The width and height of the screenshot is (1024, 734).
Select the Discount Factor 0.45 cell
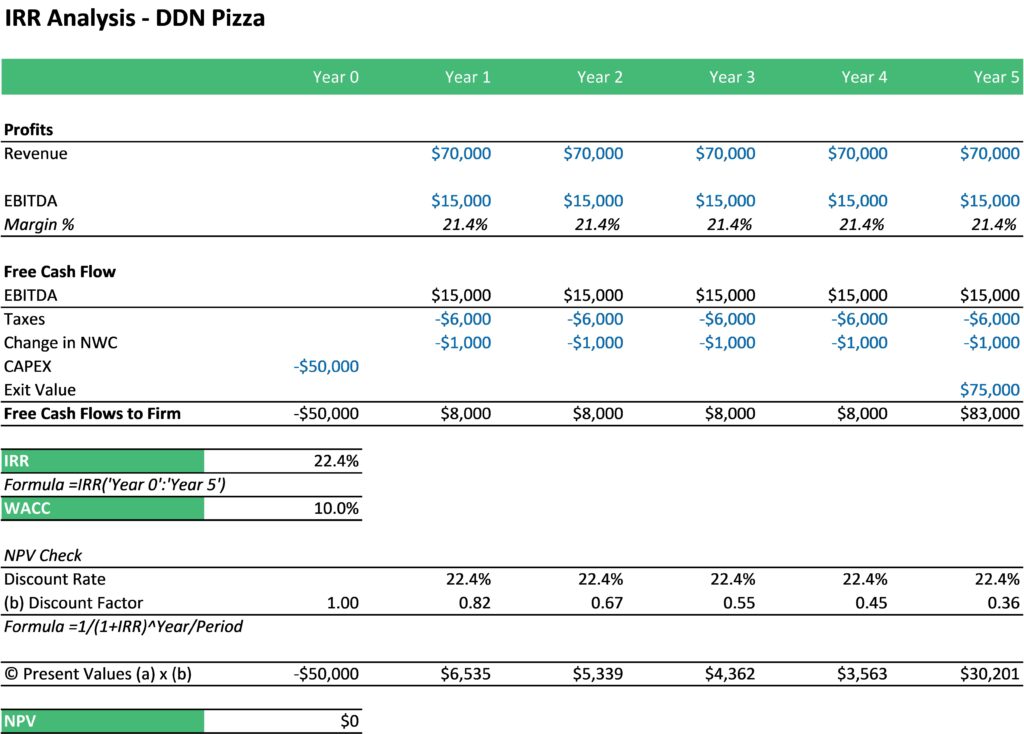tap(871, 603)
